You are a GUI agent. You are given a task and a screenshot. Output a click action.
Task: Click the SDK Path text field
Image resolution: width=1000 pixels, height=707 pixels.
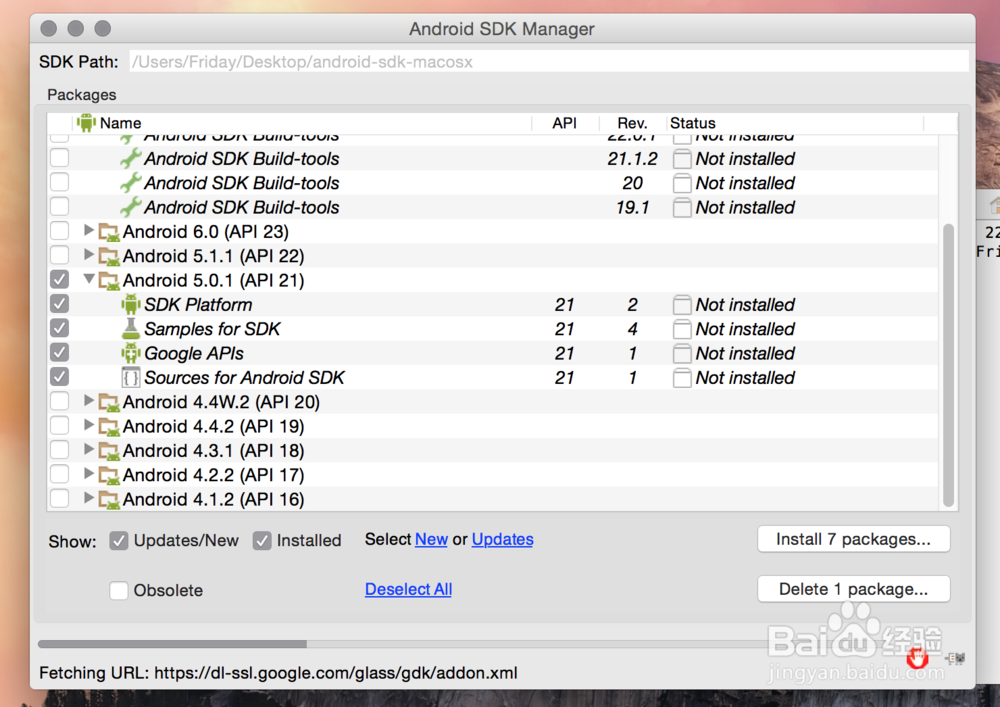point(548,62)
